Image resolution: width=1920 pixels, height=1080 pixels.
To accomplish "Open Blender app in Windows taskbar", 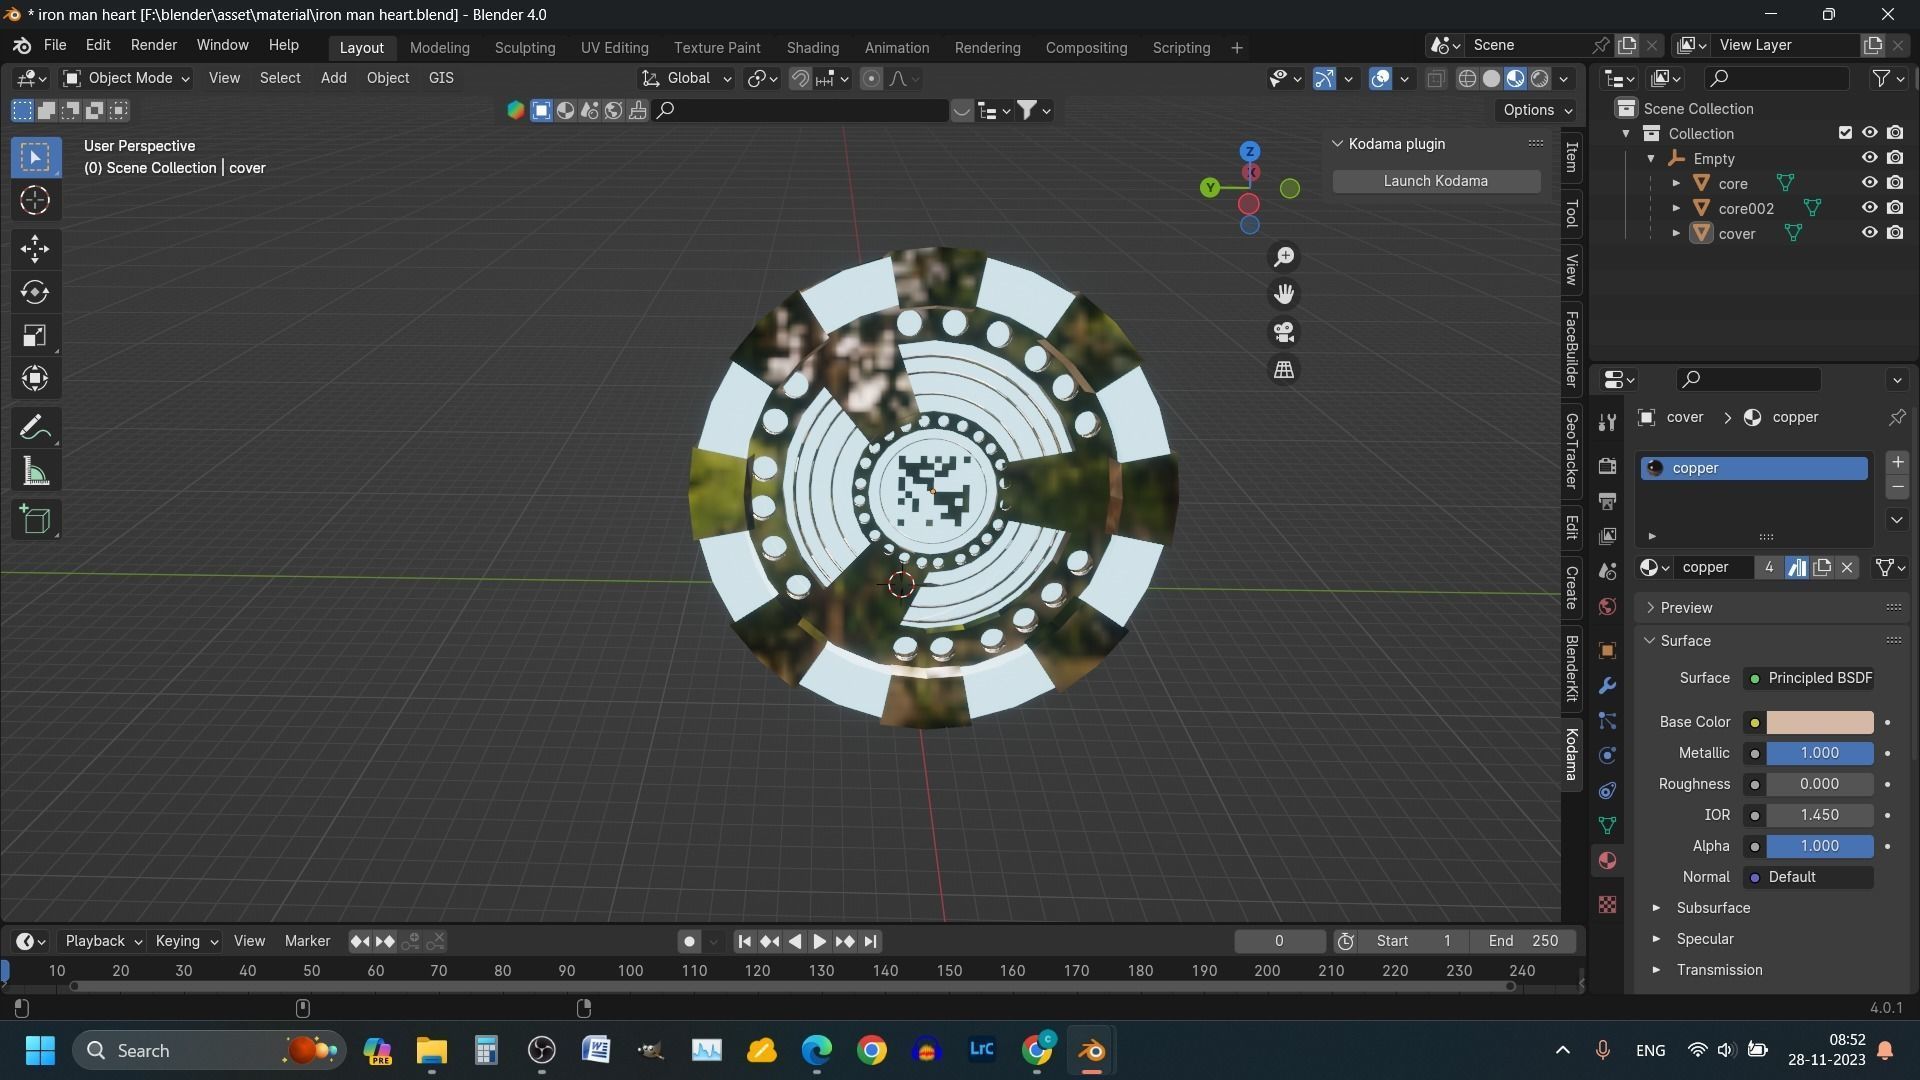I will (1091, 1051).
